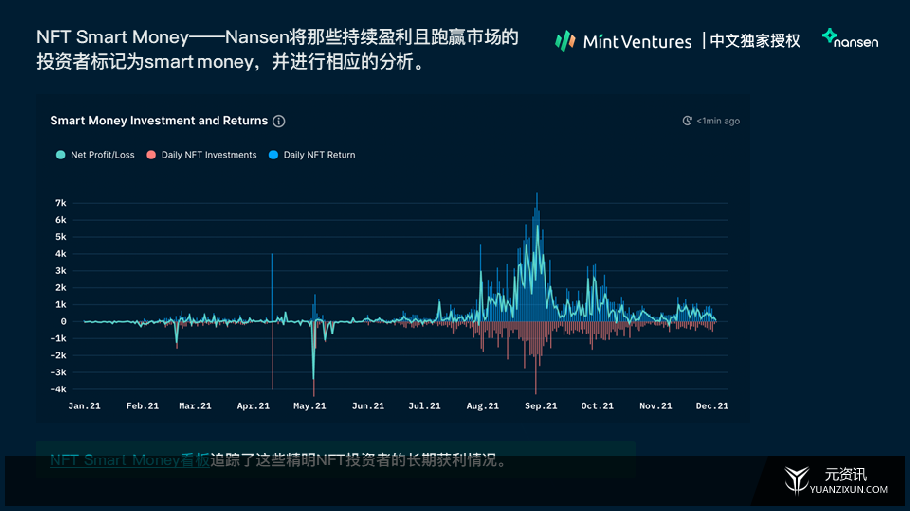Click the '2k' y-axis label
Viewport: 910px width, 511px height.
[61, 287]
